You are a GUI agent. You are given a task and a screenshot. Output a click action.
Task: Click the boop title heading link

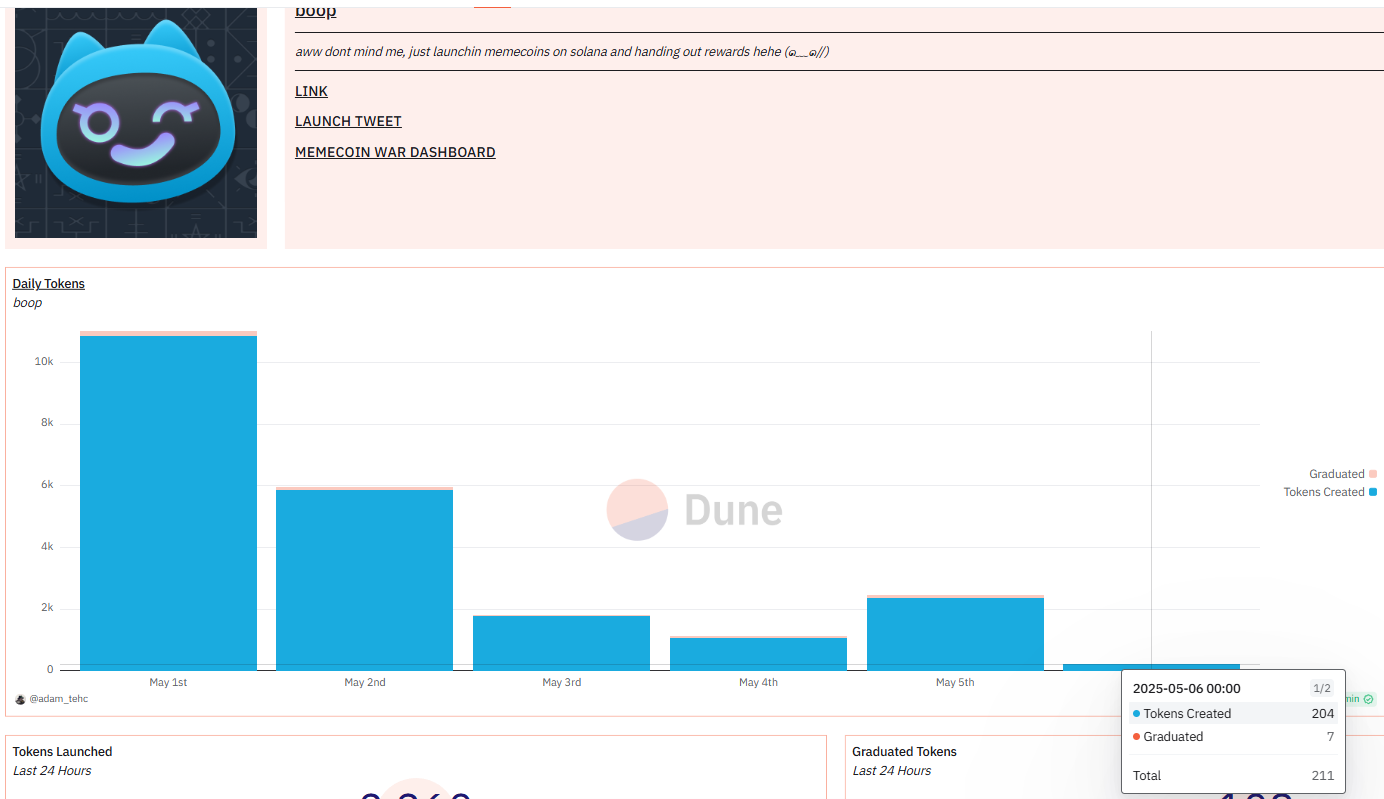pyautogui.click(x=315, y=11)
